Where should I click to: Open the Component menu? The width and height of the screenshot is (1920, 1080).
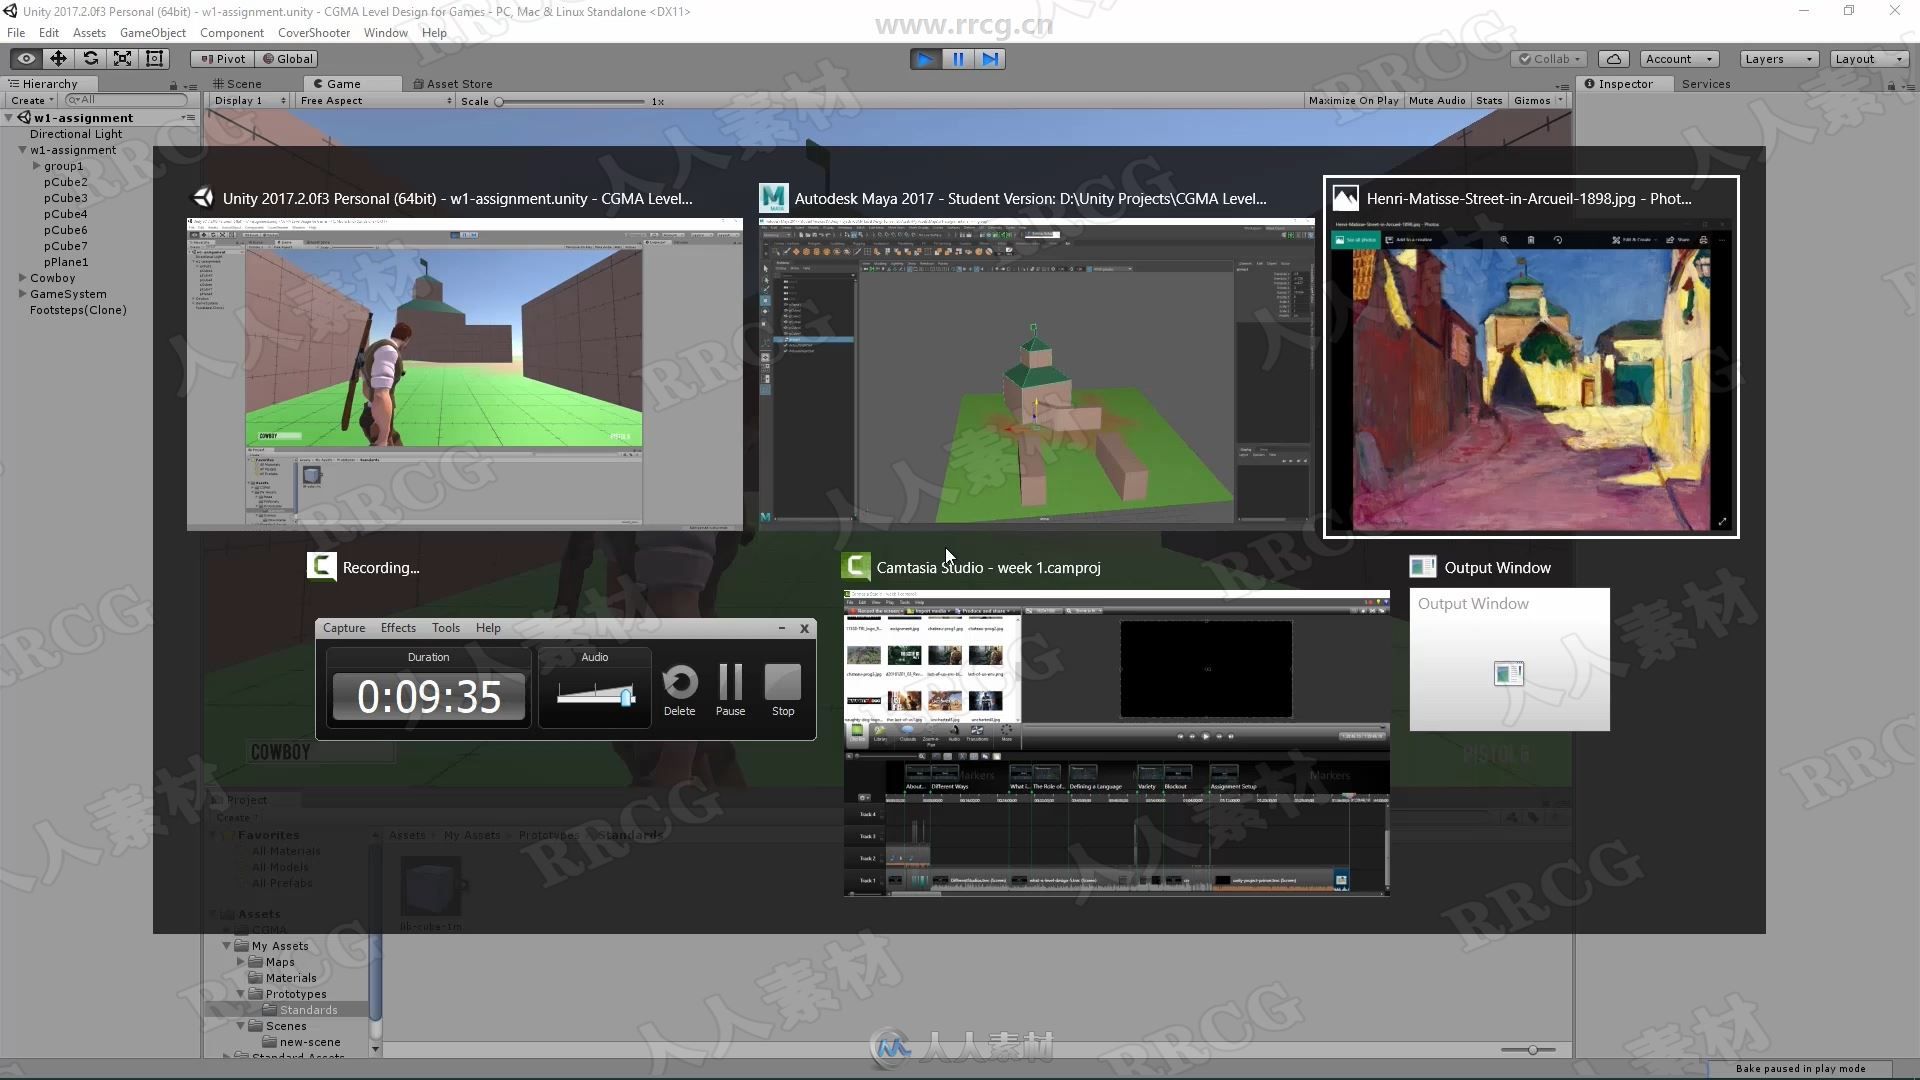tap(231, 33)
